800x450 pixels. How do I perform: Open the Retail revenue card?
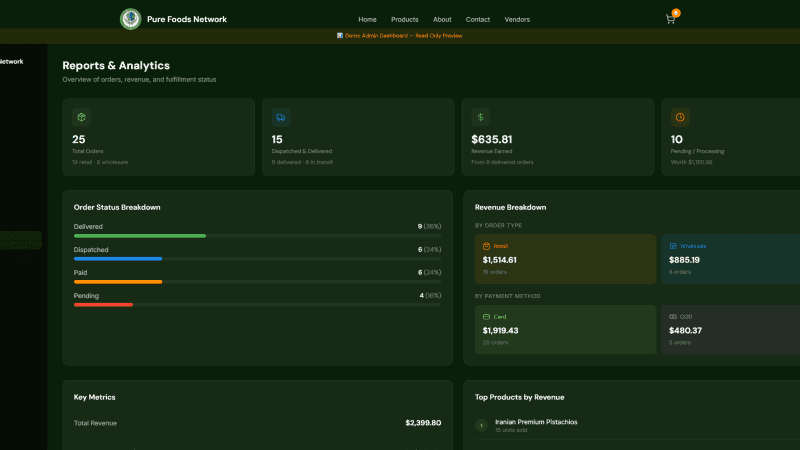coord(565,259)
